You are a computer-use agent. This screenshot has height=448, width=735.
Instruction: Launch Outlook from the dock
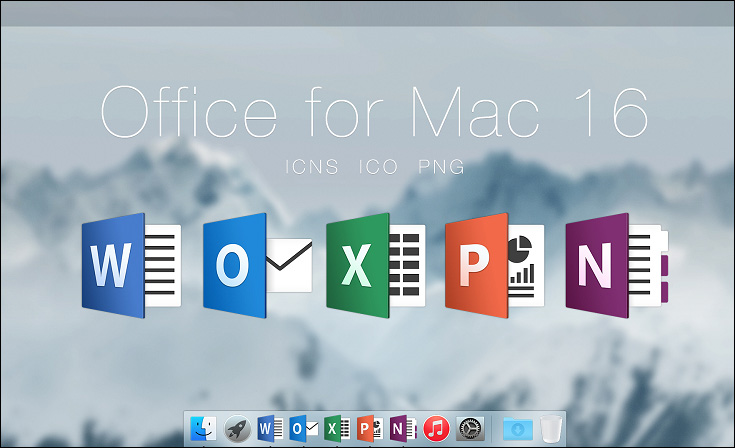[304, 428]
